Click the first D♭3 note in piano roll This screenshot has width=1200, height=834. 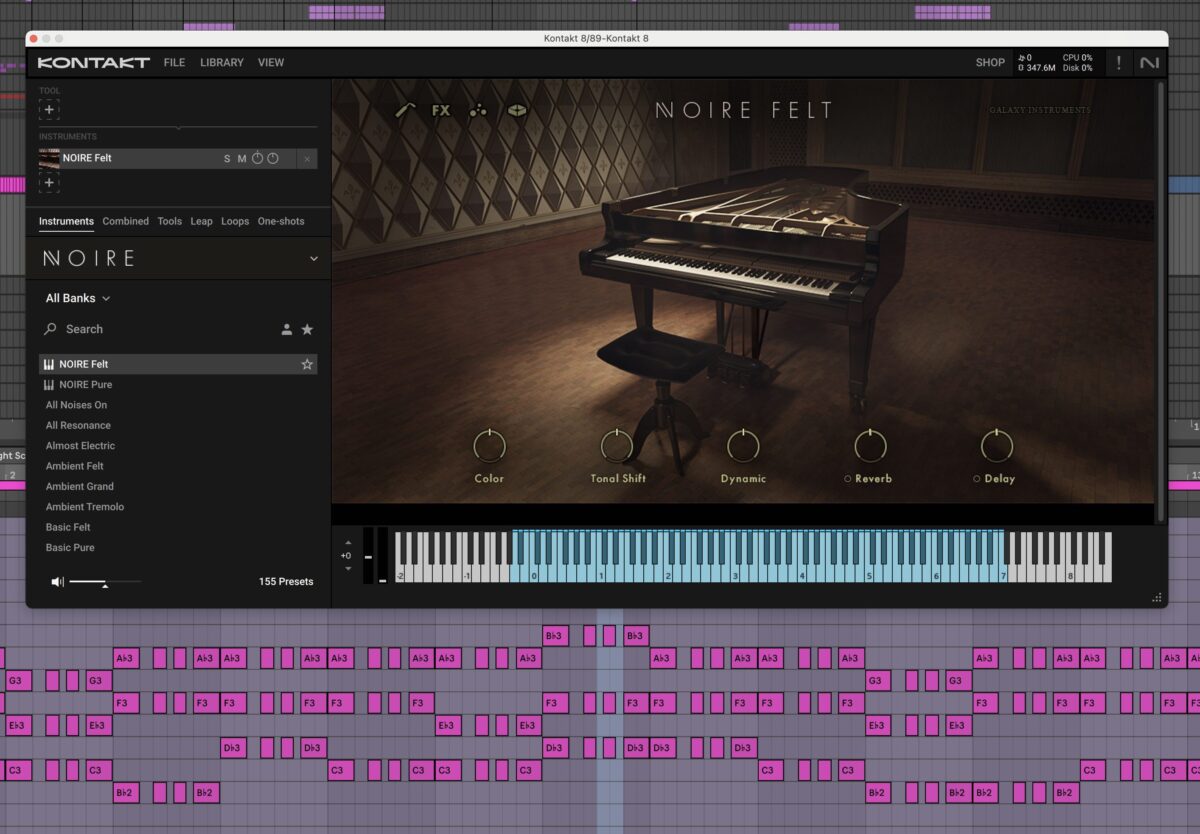click(233, 748)
